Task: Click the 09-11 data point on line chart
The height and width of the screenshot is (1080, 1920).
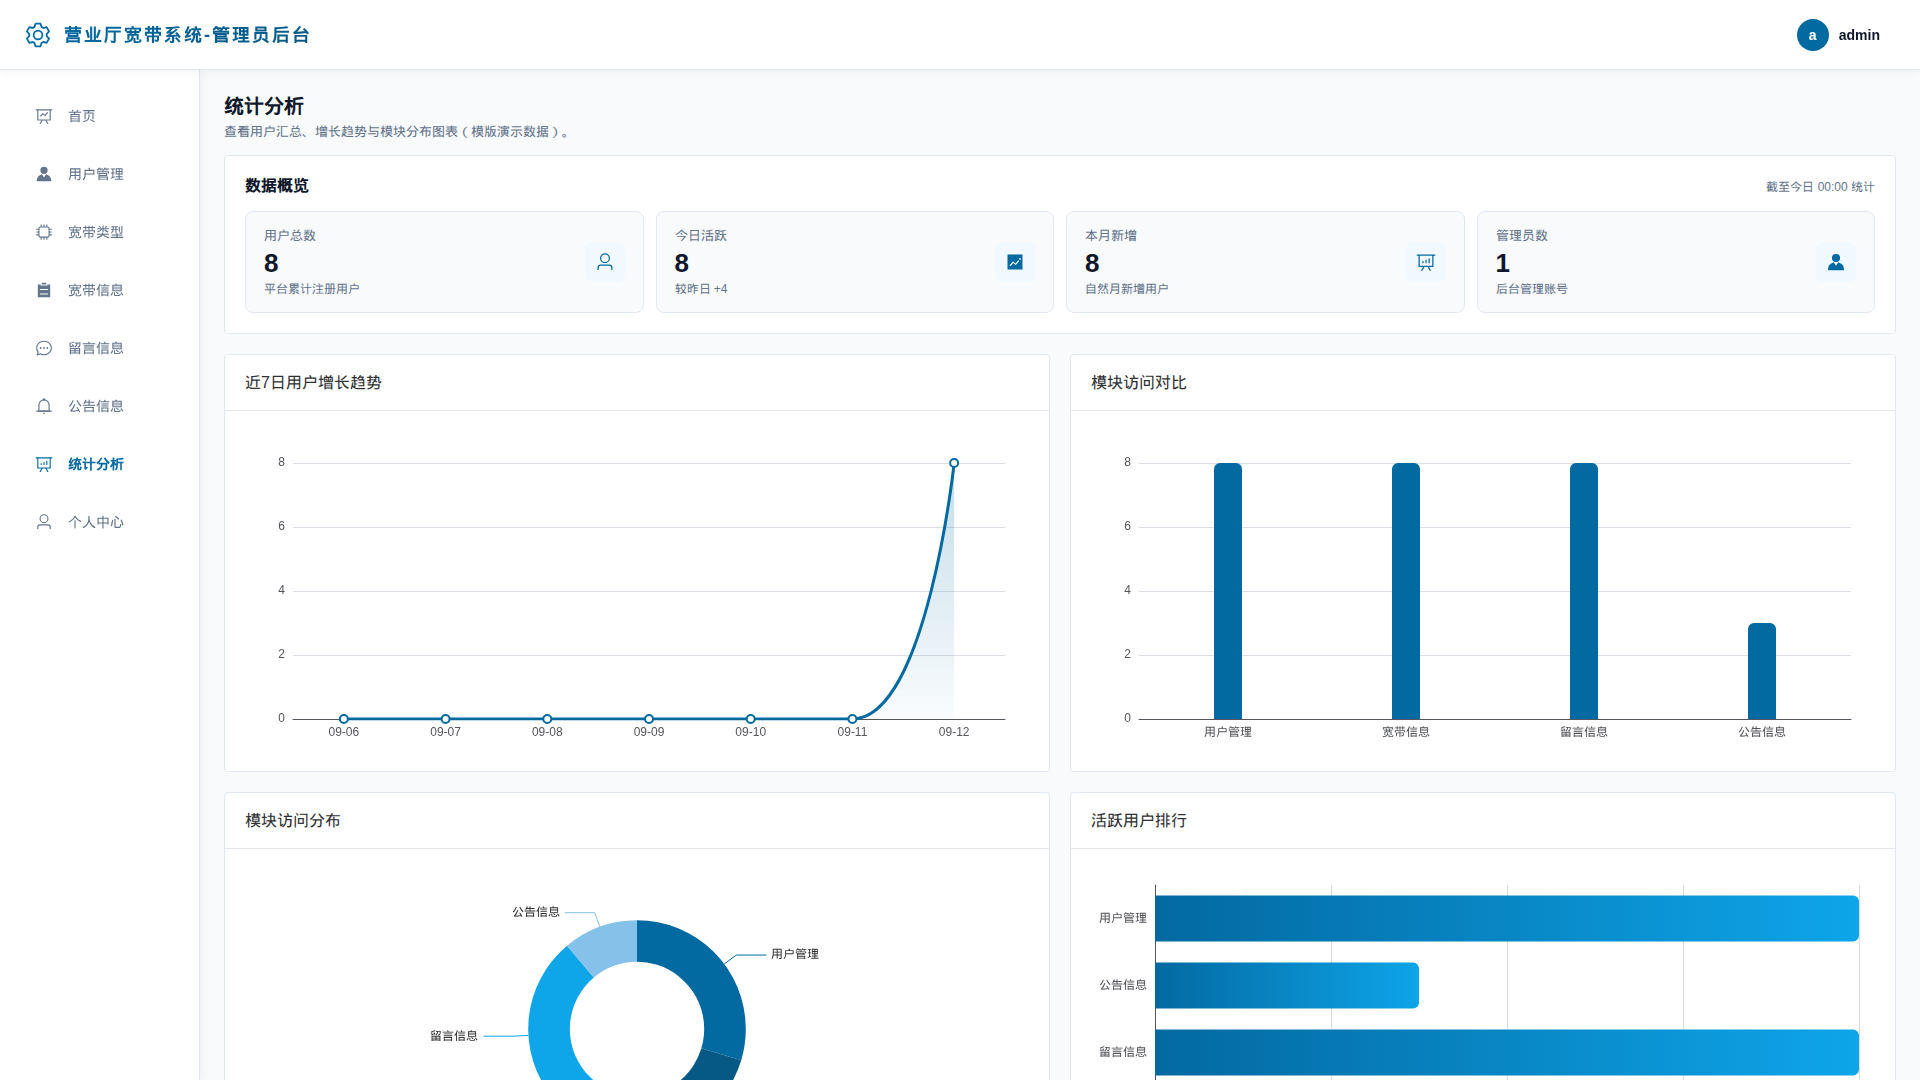Action: [852, 719]
